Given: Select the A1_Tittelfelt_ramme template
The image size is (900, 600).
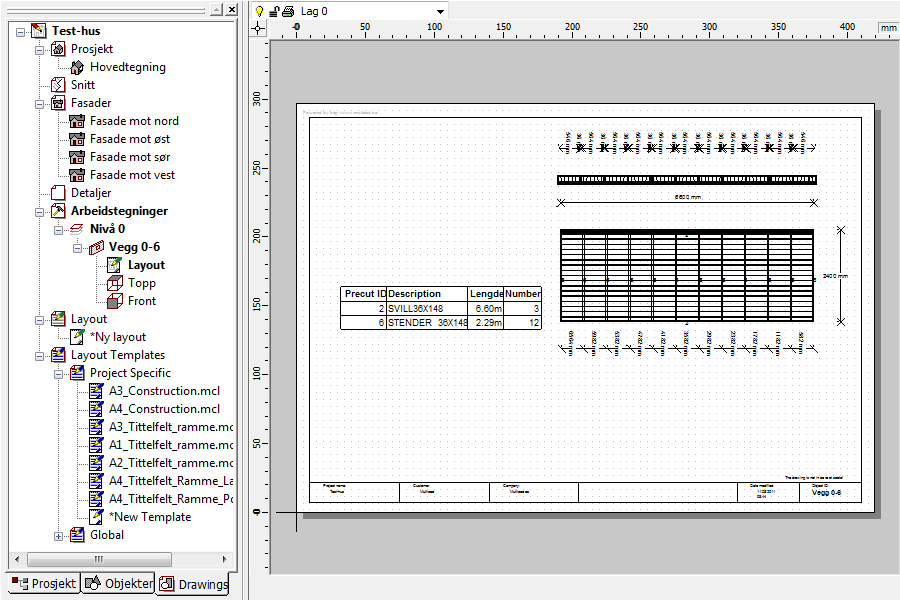Looking at the screenshot, I should click(x=171, y=445).
